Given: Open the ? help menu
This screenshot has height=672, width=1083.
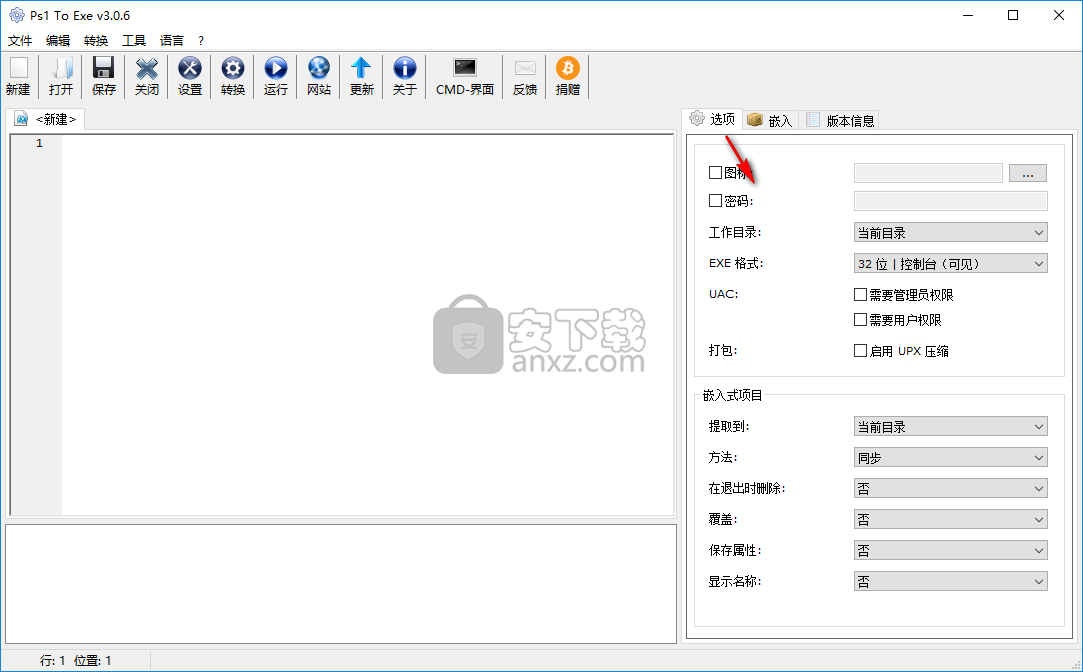Looking at the screenshot, I should click(x=201, y=41).
